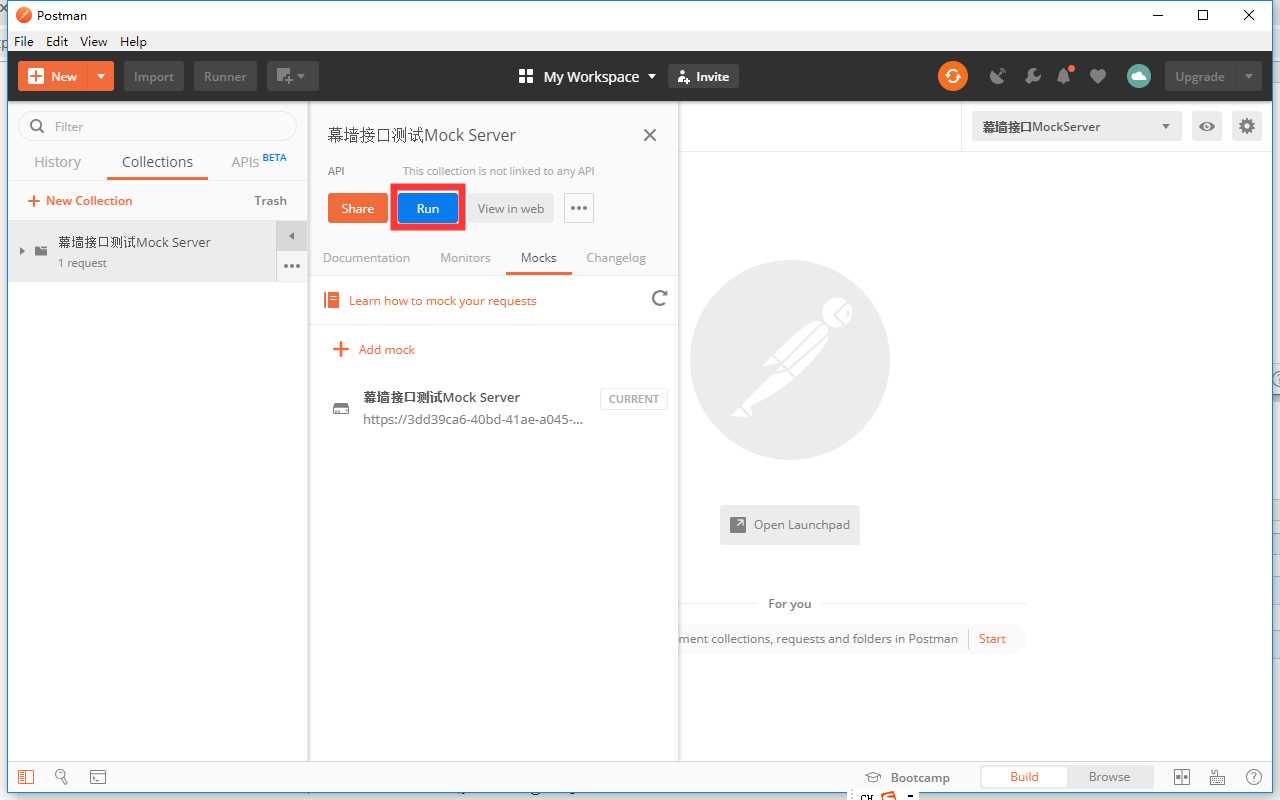
Task: Open the File menu
Action: pos(24,41)
